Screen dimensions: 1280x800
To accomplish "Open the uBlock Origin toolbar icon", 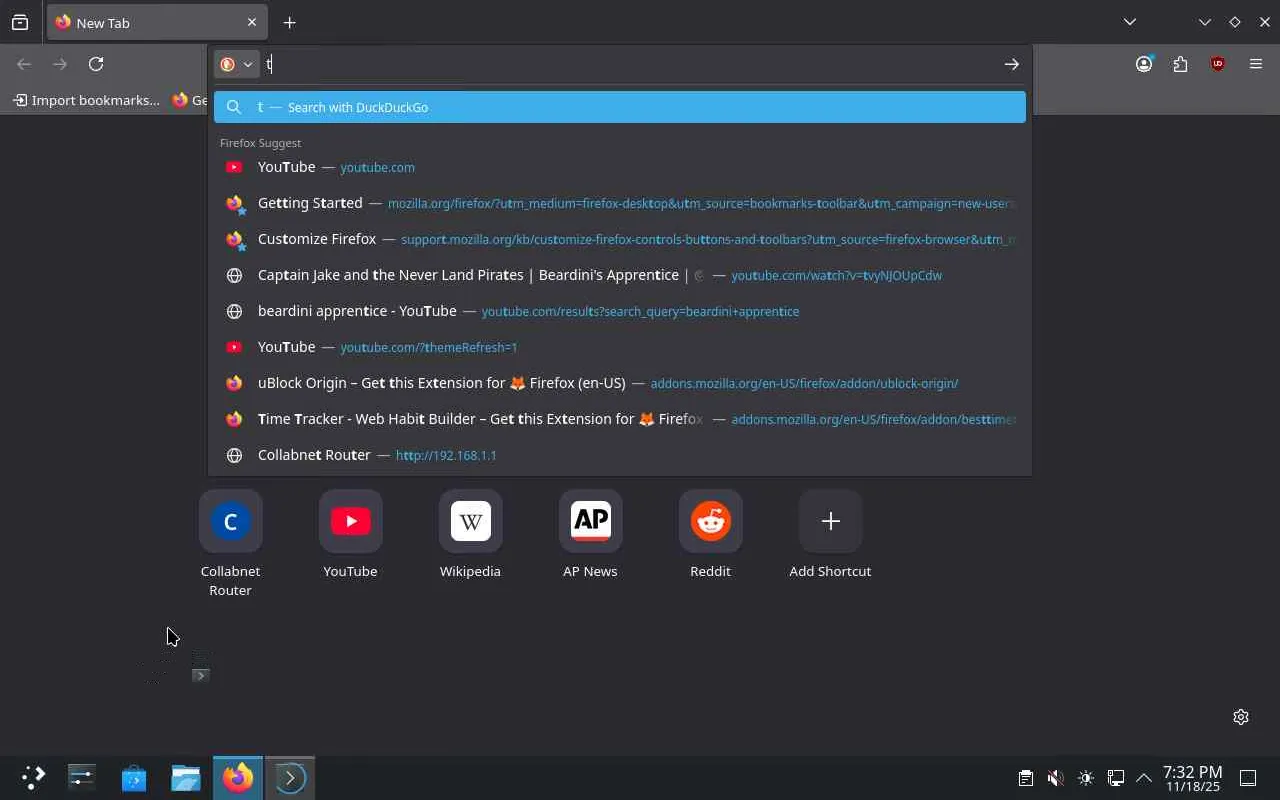I will coord(1218,64).
